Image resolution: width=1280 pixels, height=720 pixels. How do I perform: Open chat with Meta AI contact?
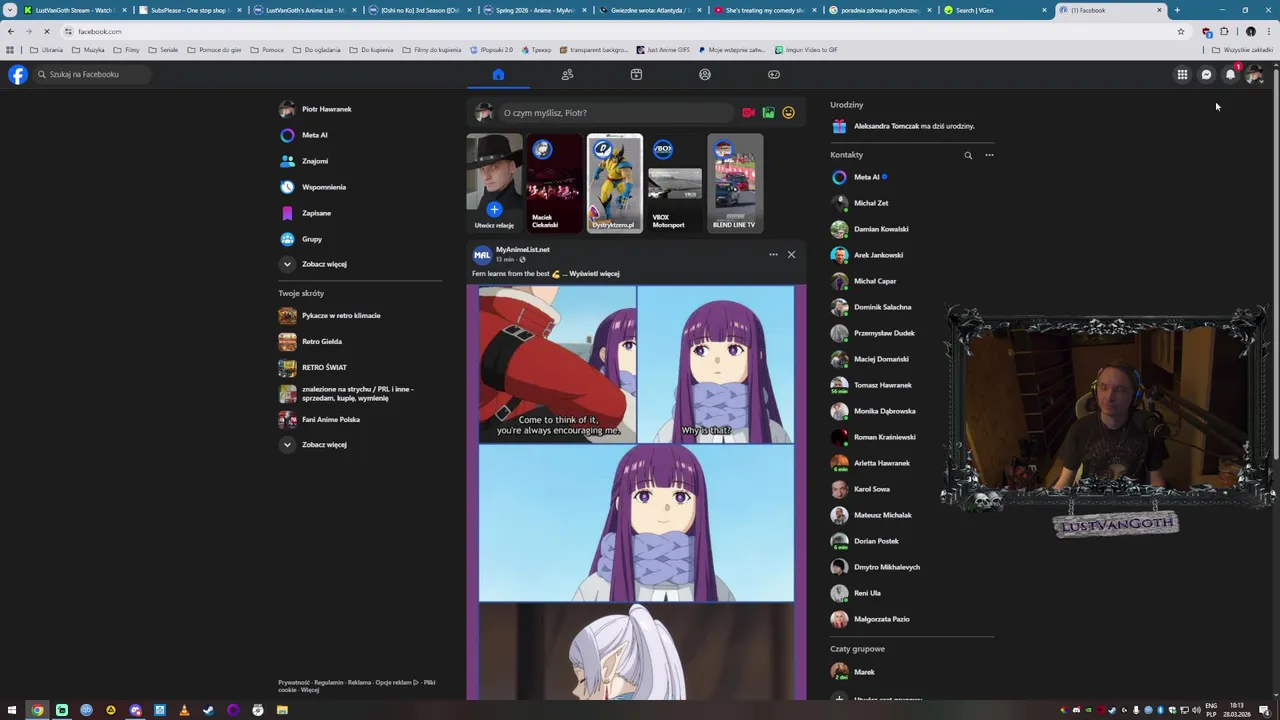(x=912, y=177)
